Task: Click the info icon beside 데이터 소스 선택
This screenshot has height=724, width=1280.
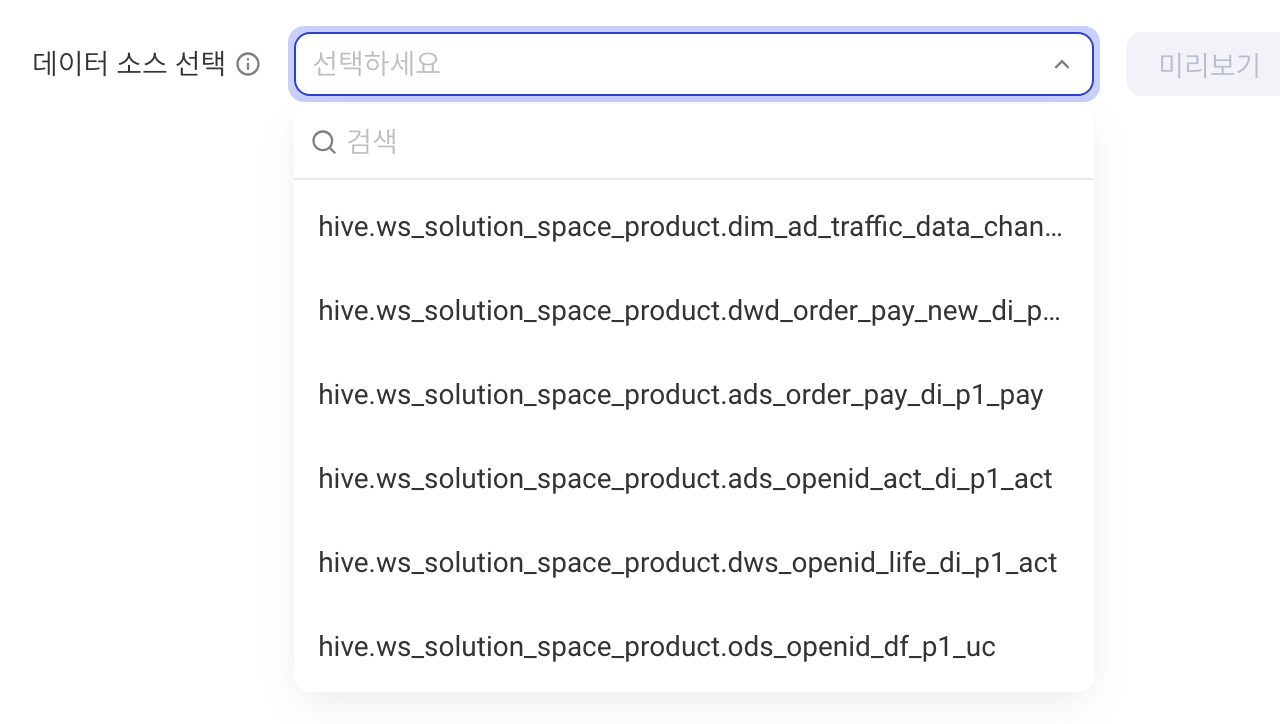Action: click(248, 65)
